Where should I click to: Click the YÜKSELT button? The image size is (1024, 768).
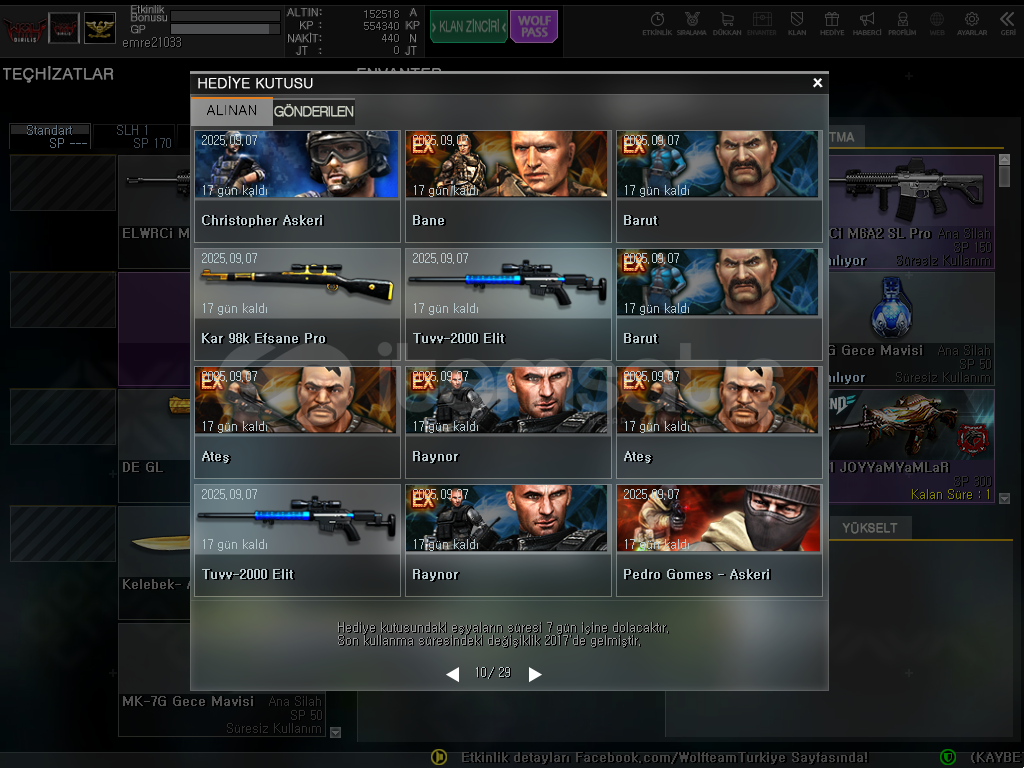(870, 528)
